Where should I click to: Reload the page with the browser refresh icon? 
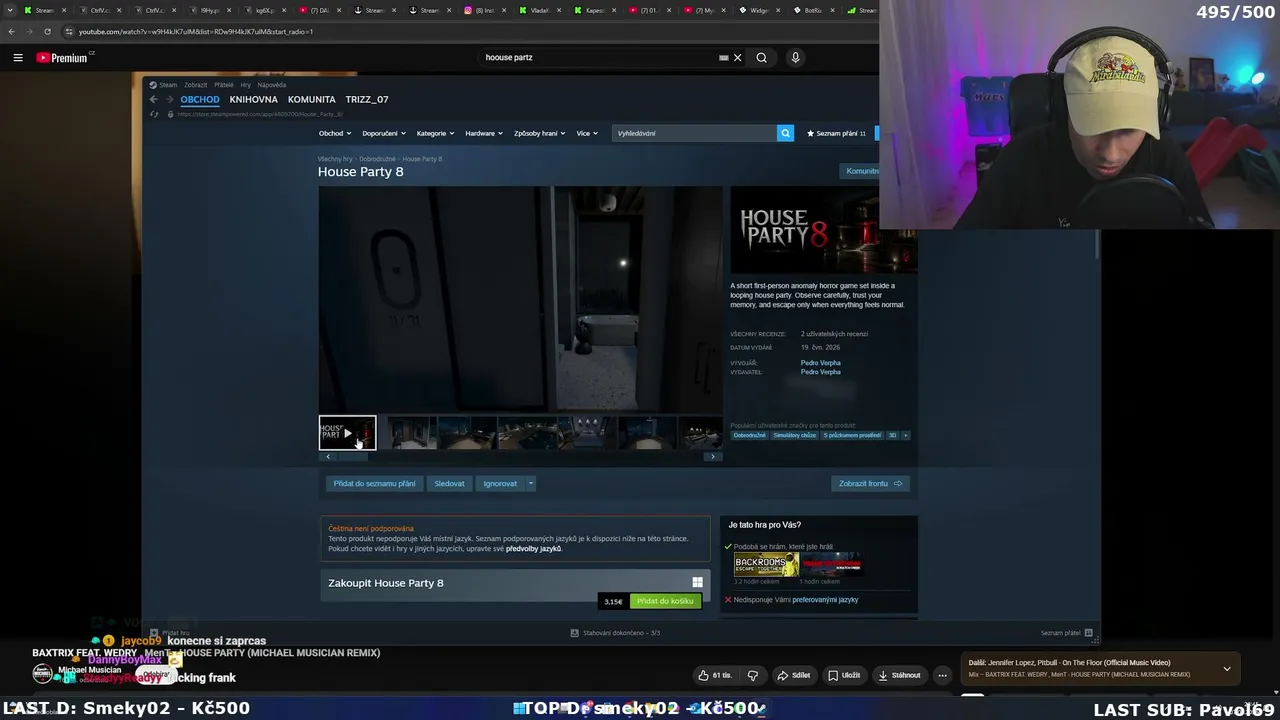[x=47, y=32]
